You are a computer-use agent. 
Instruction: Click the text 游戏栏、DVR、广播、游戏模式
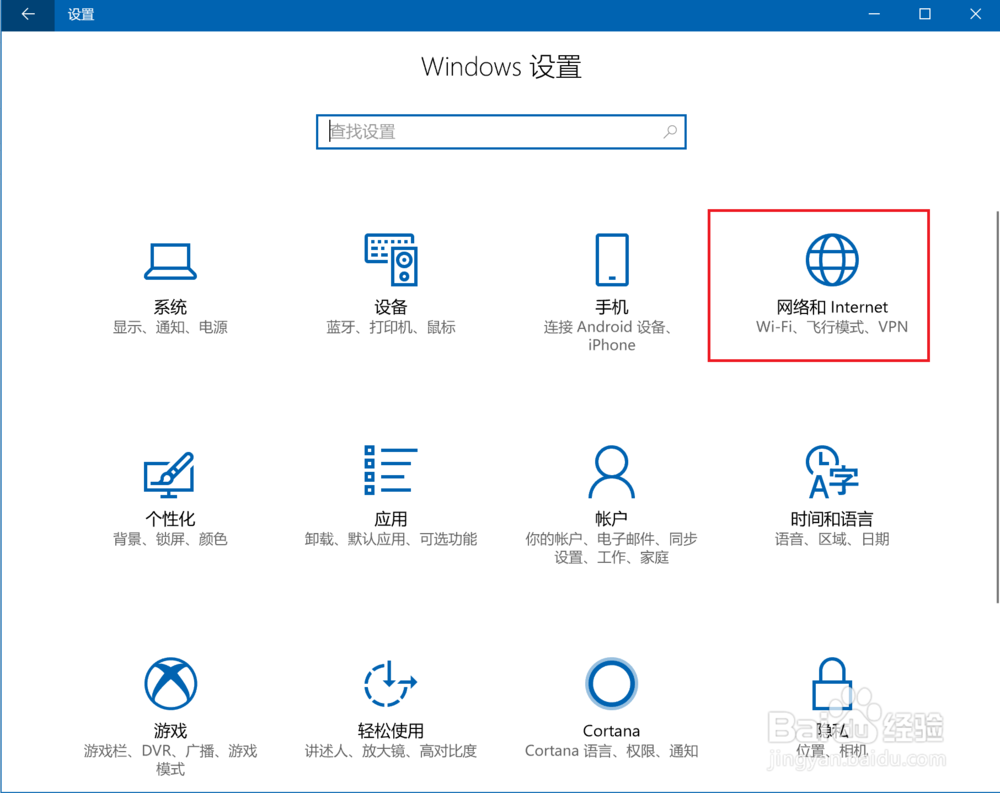pos(170,760)
